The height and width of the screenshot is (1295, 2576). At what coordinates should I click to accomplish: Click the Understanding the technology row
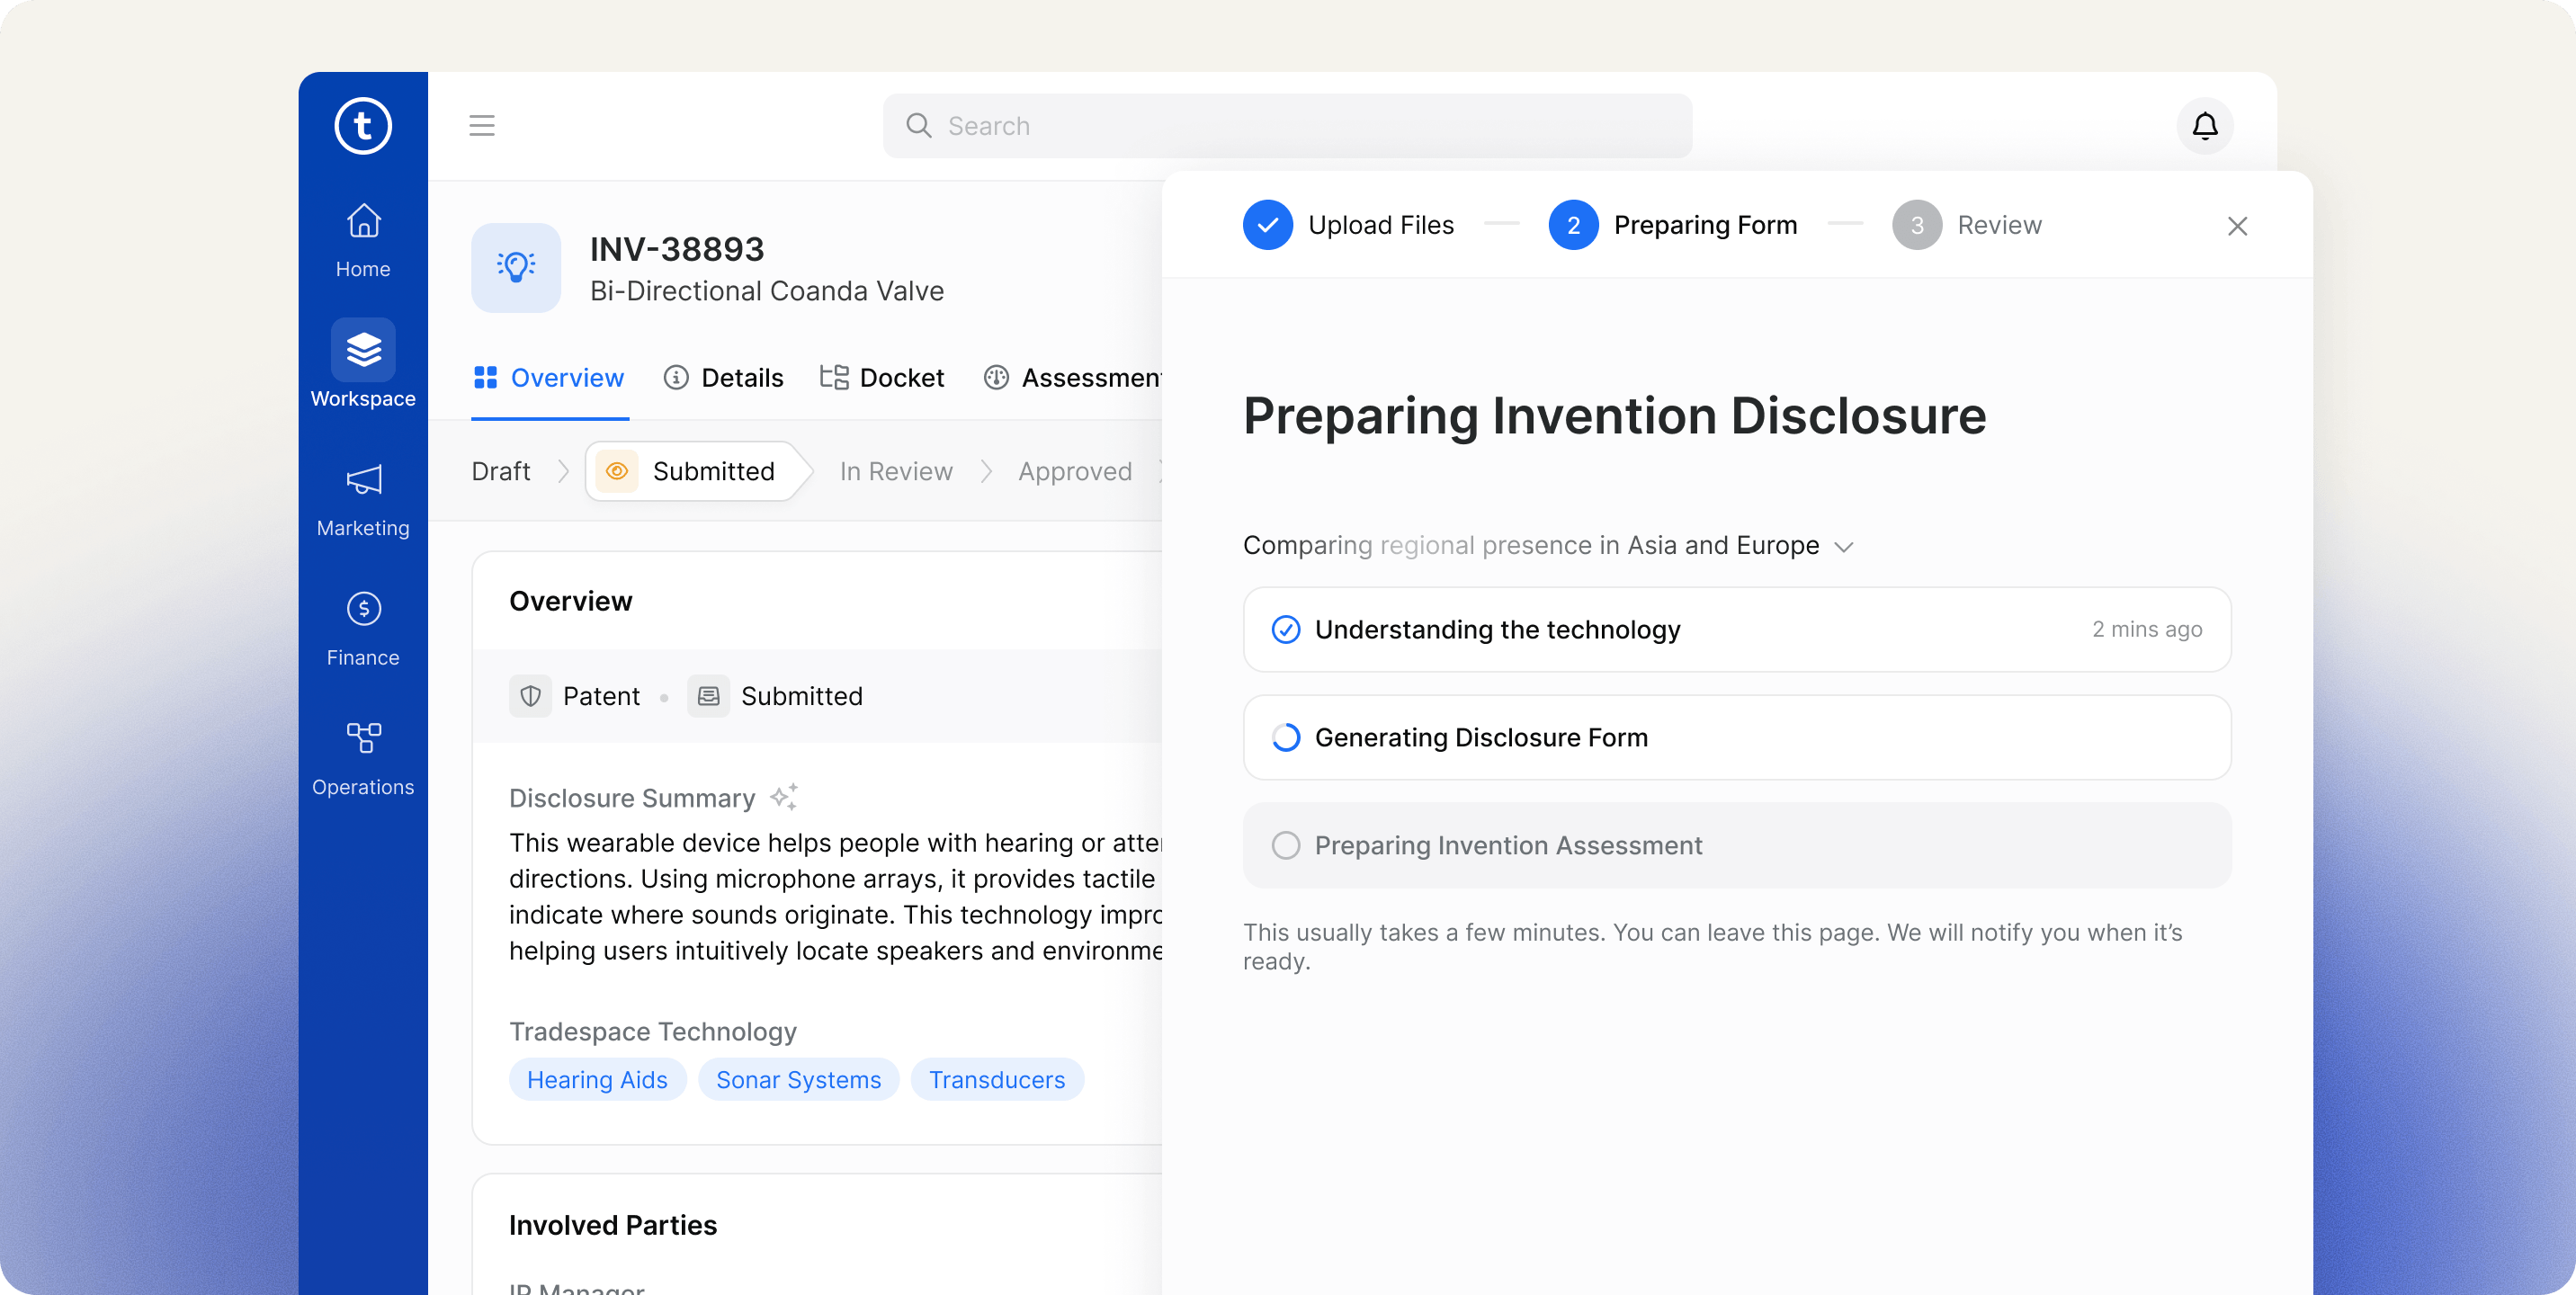click(x=1736, y=629)
